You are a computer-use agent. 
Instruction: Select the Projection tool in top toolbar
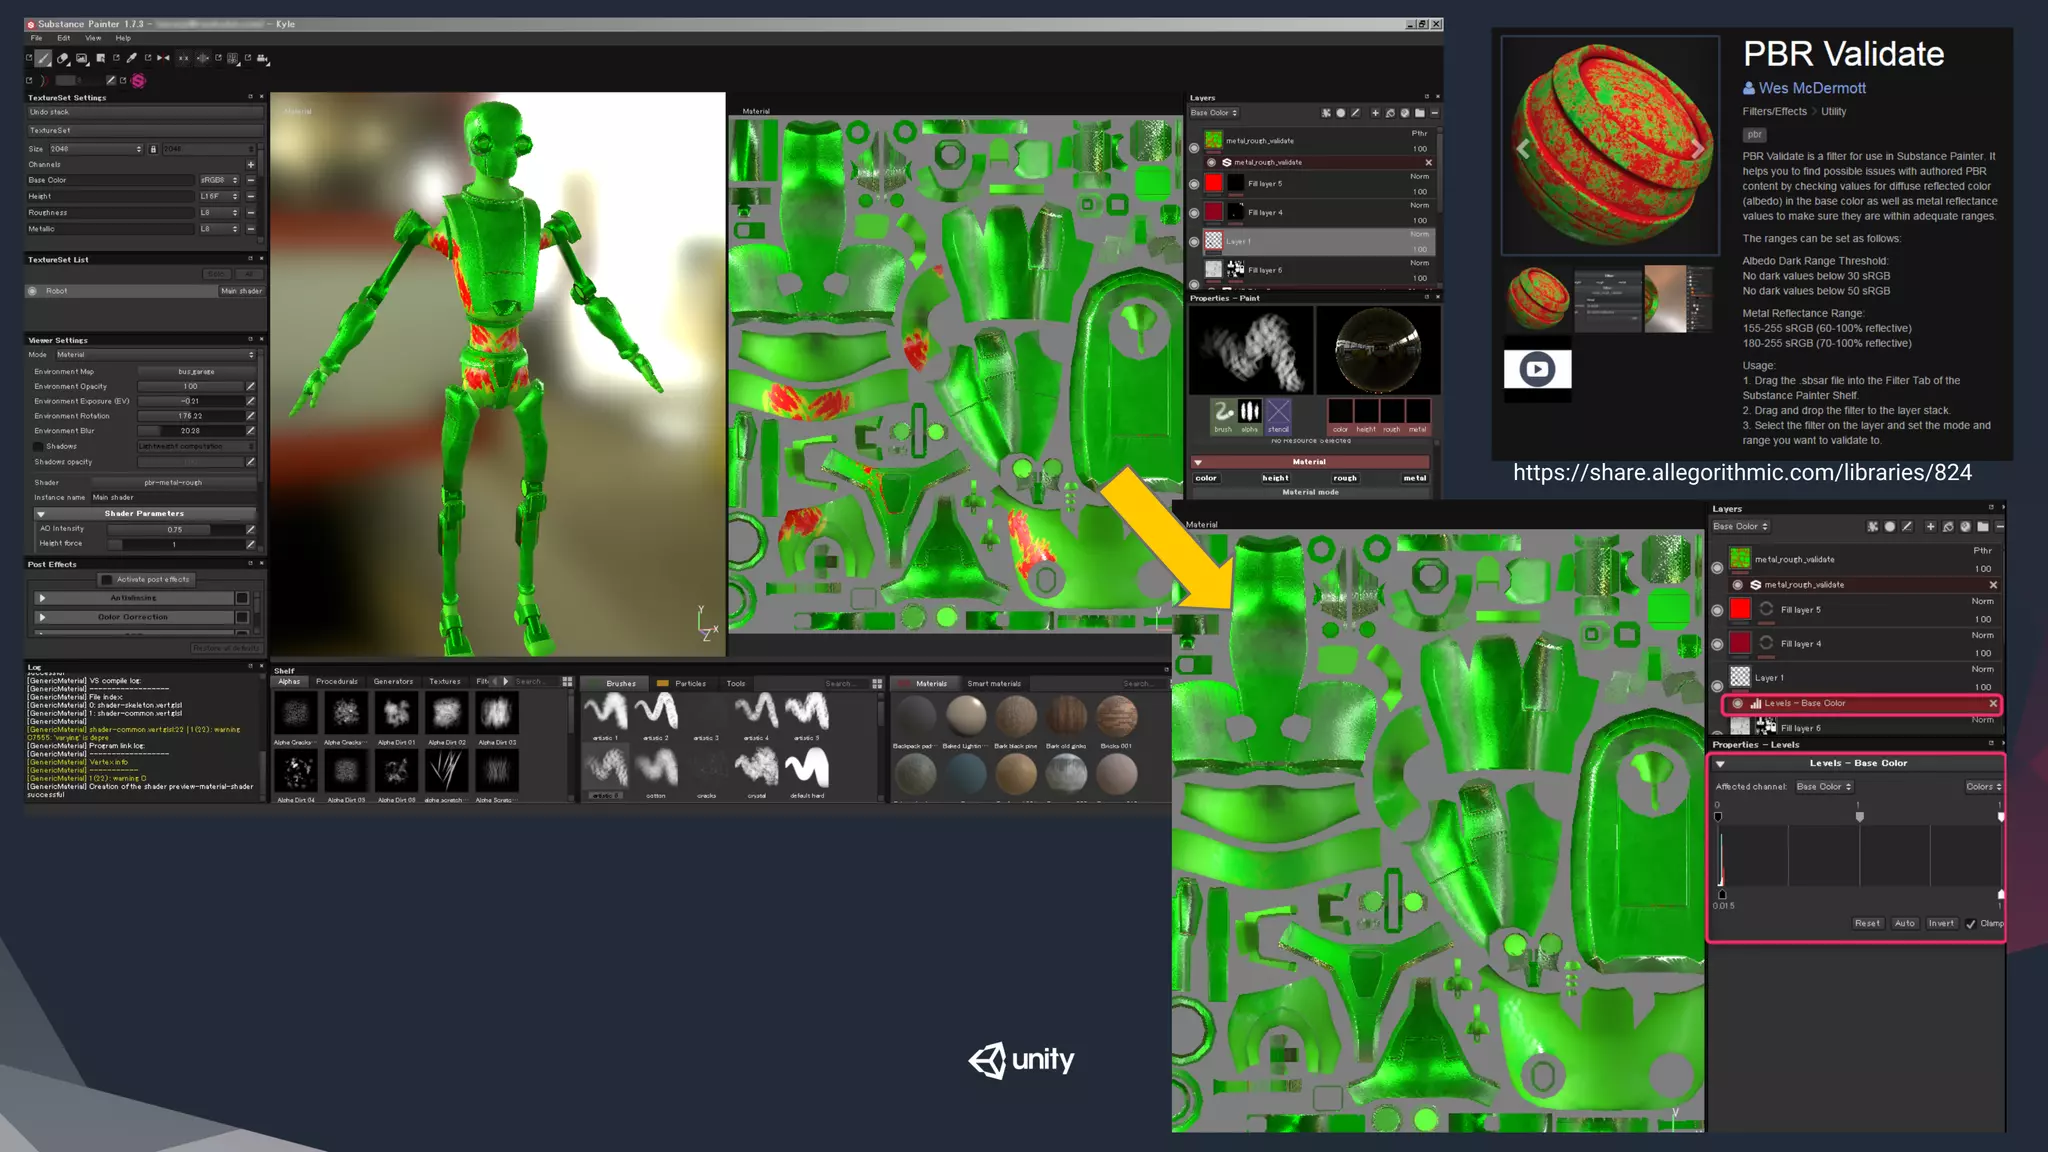[x=82, y=58]
